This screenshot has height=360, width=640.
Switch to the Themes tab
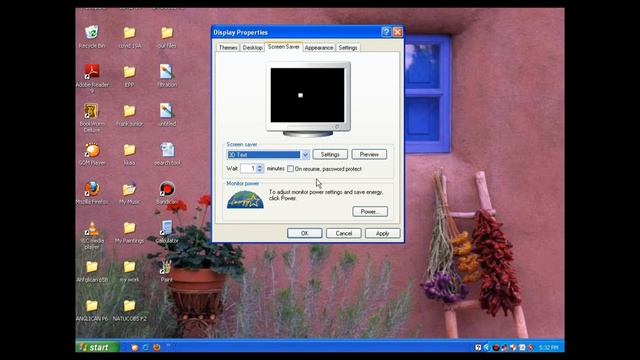click(228, 48)
